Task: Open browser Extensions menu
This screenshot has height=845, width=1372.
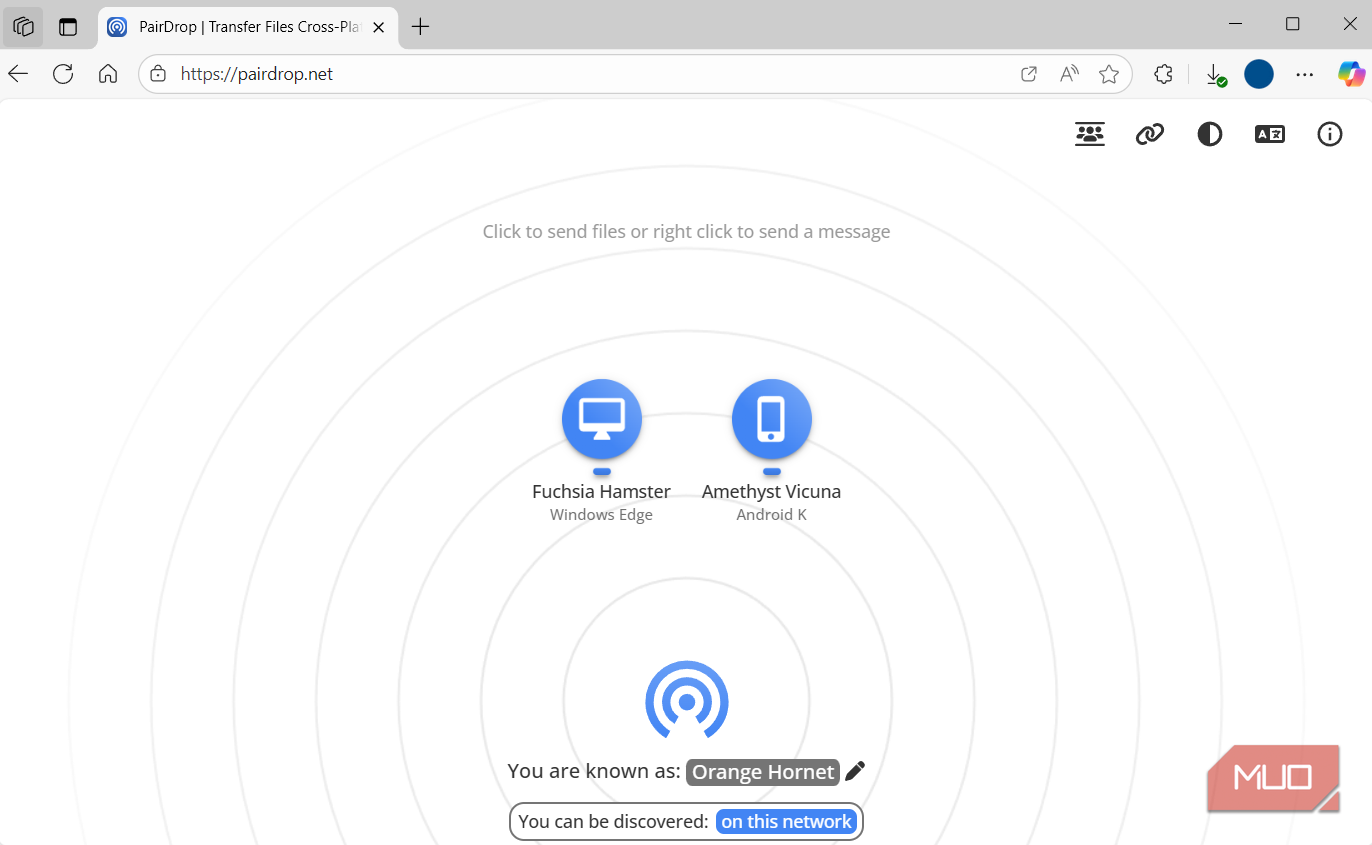Action: (x=1163, y=74)
